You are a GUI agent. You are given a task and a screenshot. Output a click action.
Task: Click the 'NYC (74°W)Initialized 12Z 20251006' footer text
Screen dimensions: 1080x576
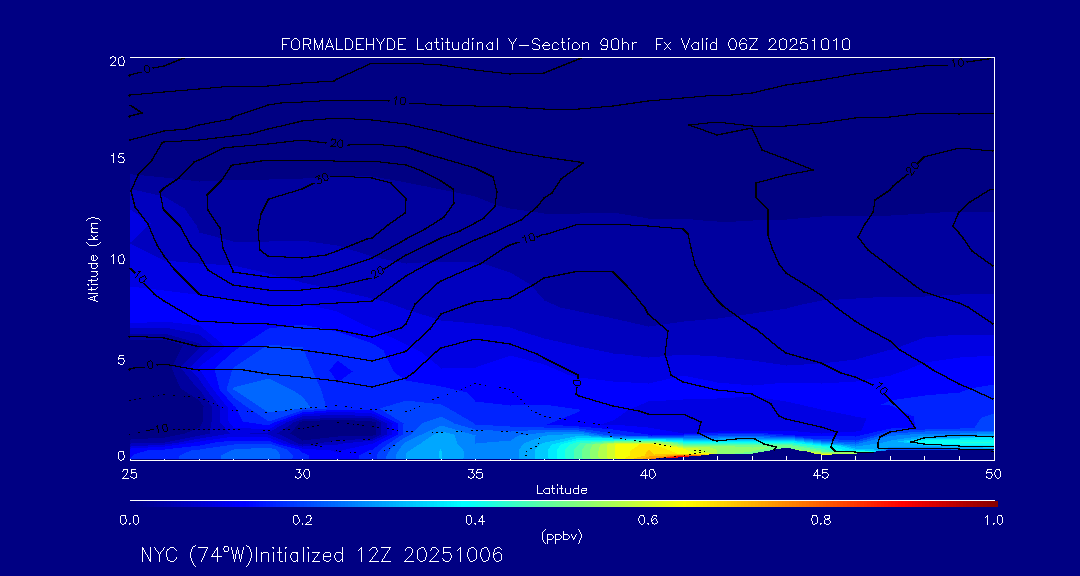pos(322,555)
